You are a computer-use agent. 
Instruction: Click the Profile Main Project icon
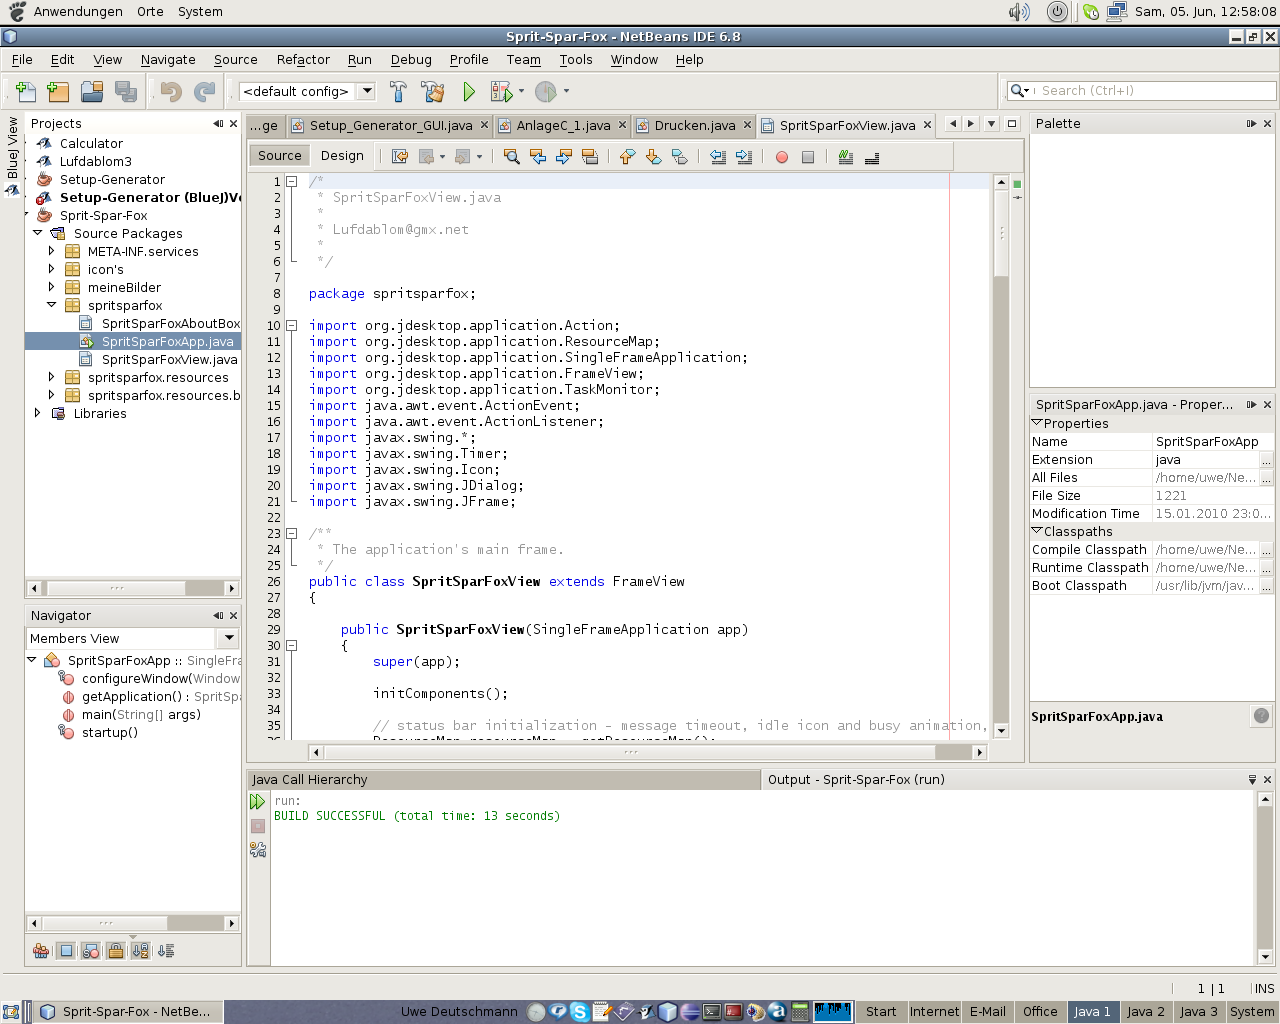pos(546,91)
